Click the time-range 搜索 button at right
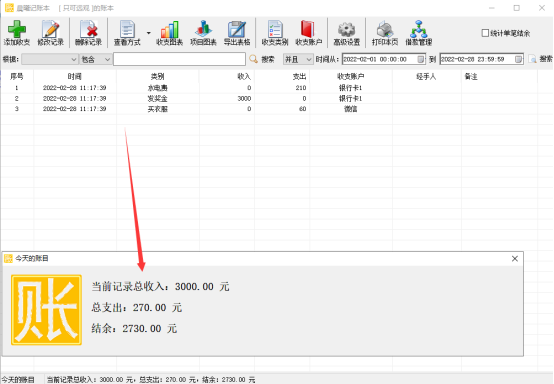554x384 pixels. coord(540,59)
